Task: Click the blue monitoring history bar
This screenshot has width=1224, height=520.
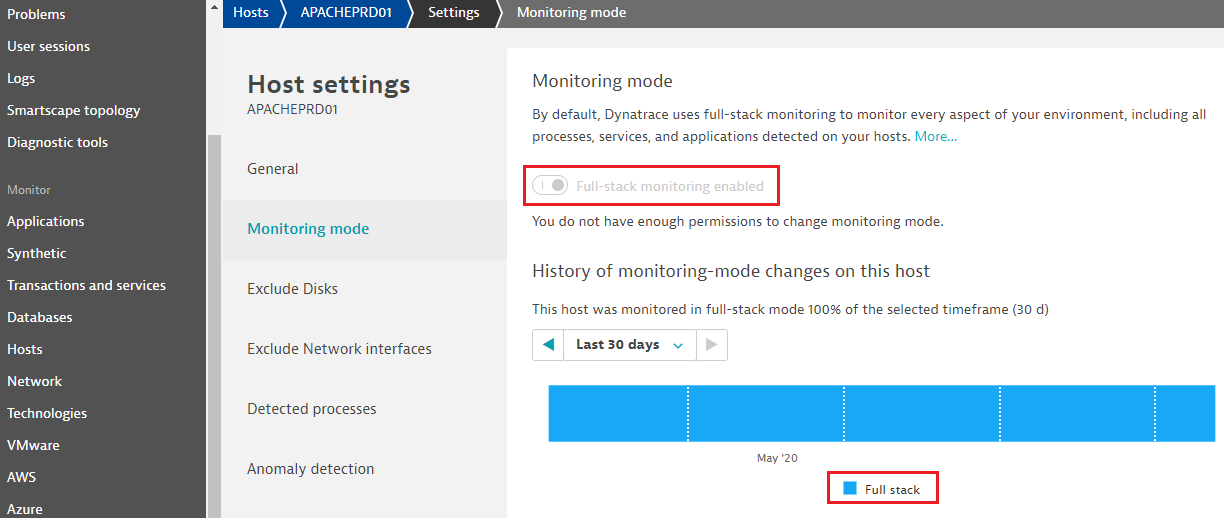Action: point(880,413)
